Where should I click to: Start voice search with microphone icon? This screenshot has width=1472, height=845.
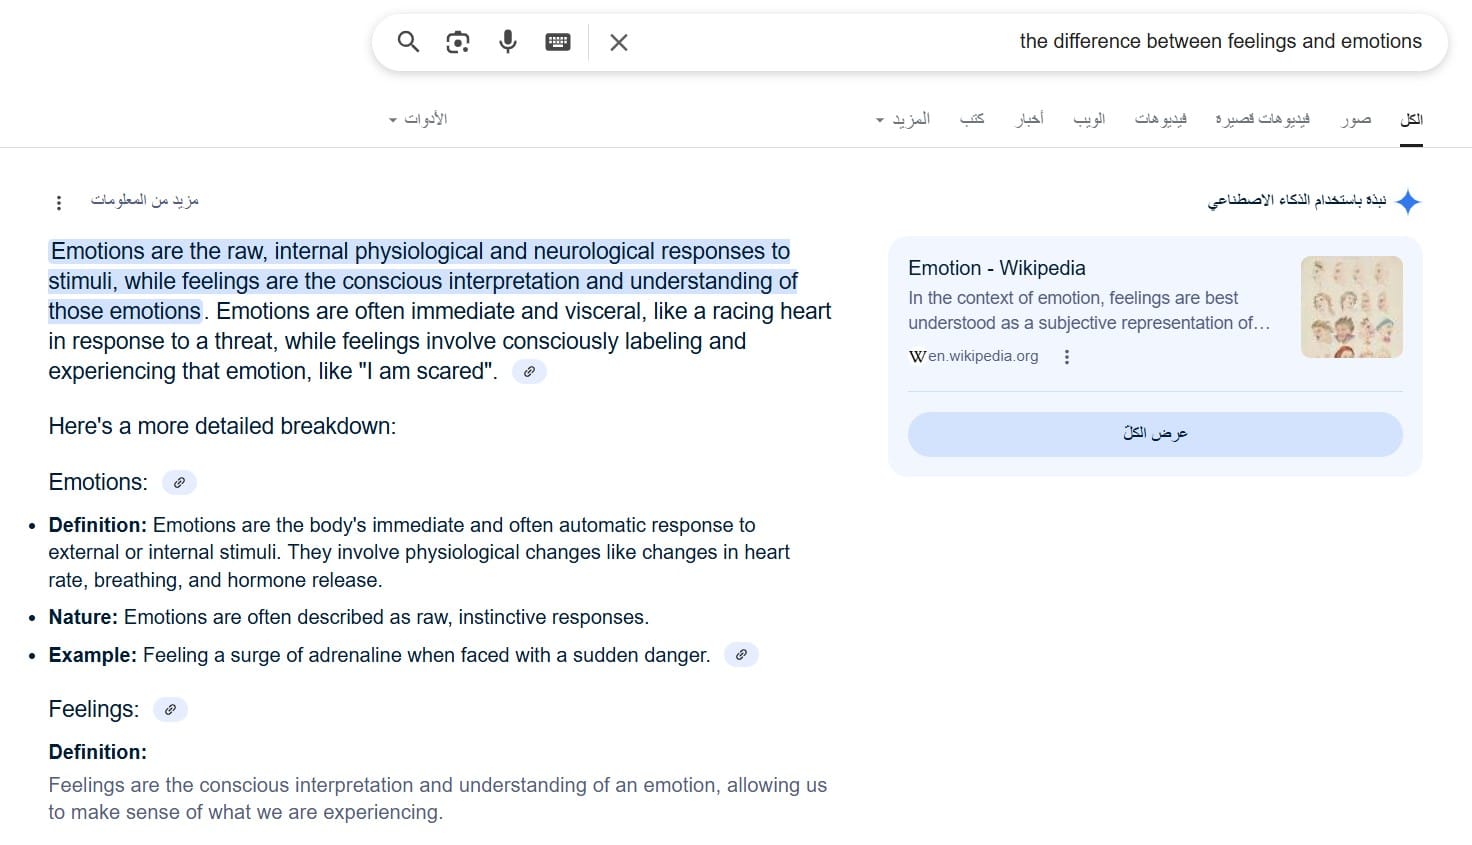[x=508, y=42]
